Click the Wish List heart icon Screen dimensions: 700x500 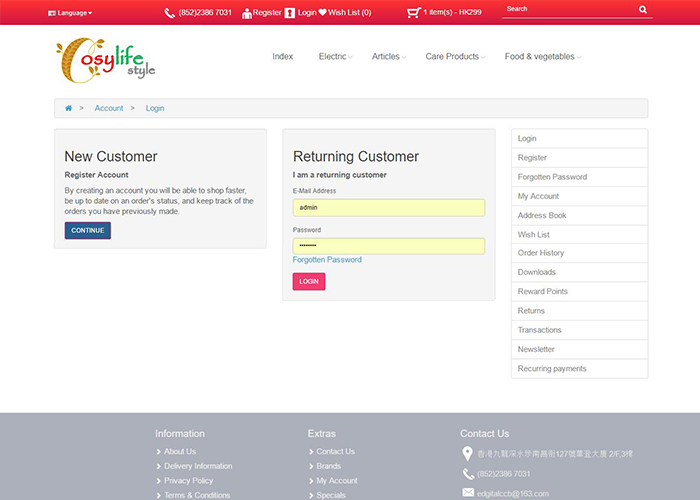tap(322, 13)
